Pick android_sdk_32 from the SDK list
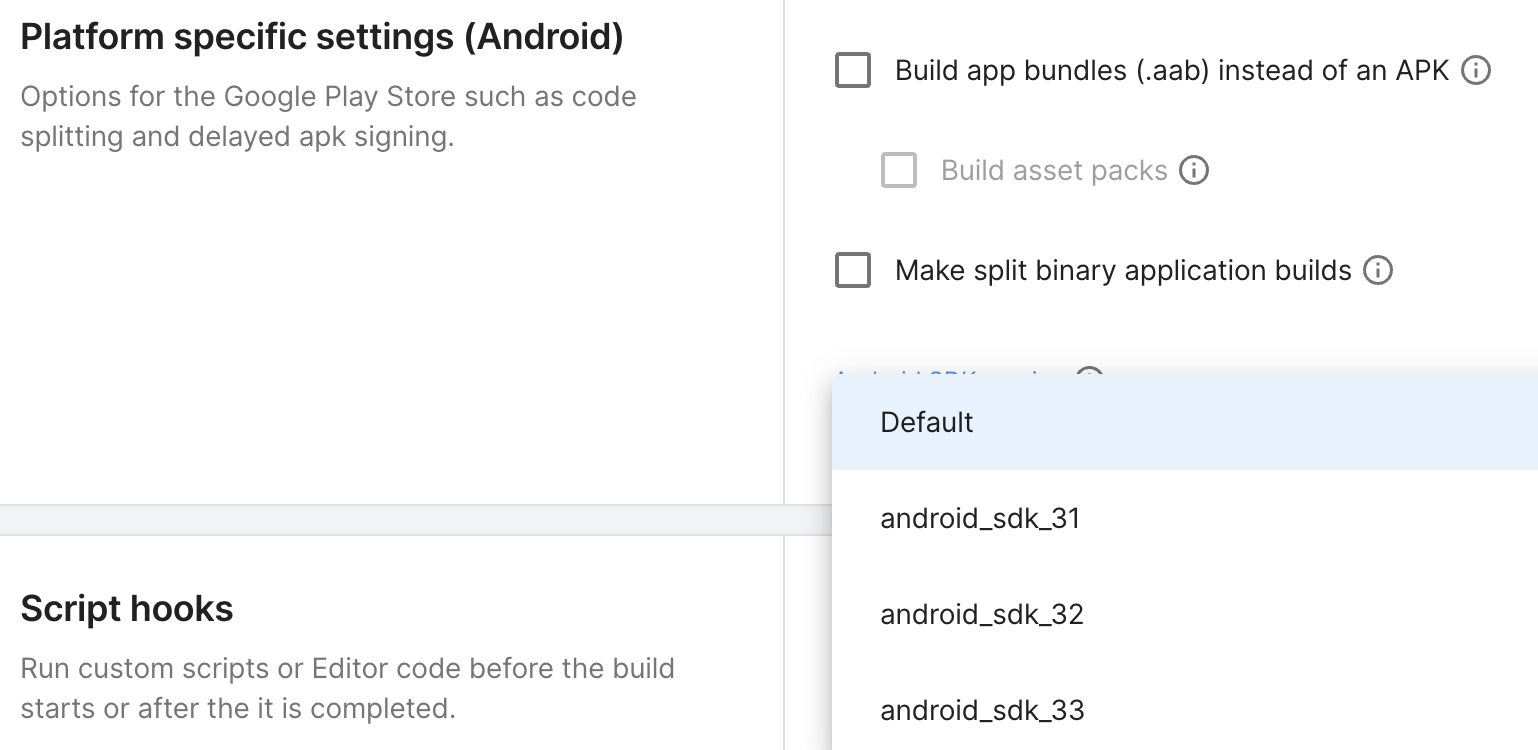Viewport: 1538px width, 750px height. click(x=981, y=614)
